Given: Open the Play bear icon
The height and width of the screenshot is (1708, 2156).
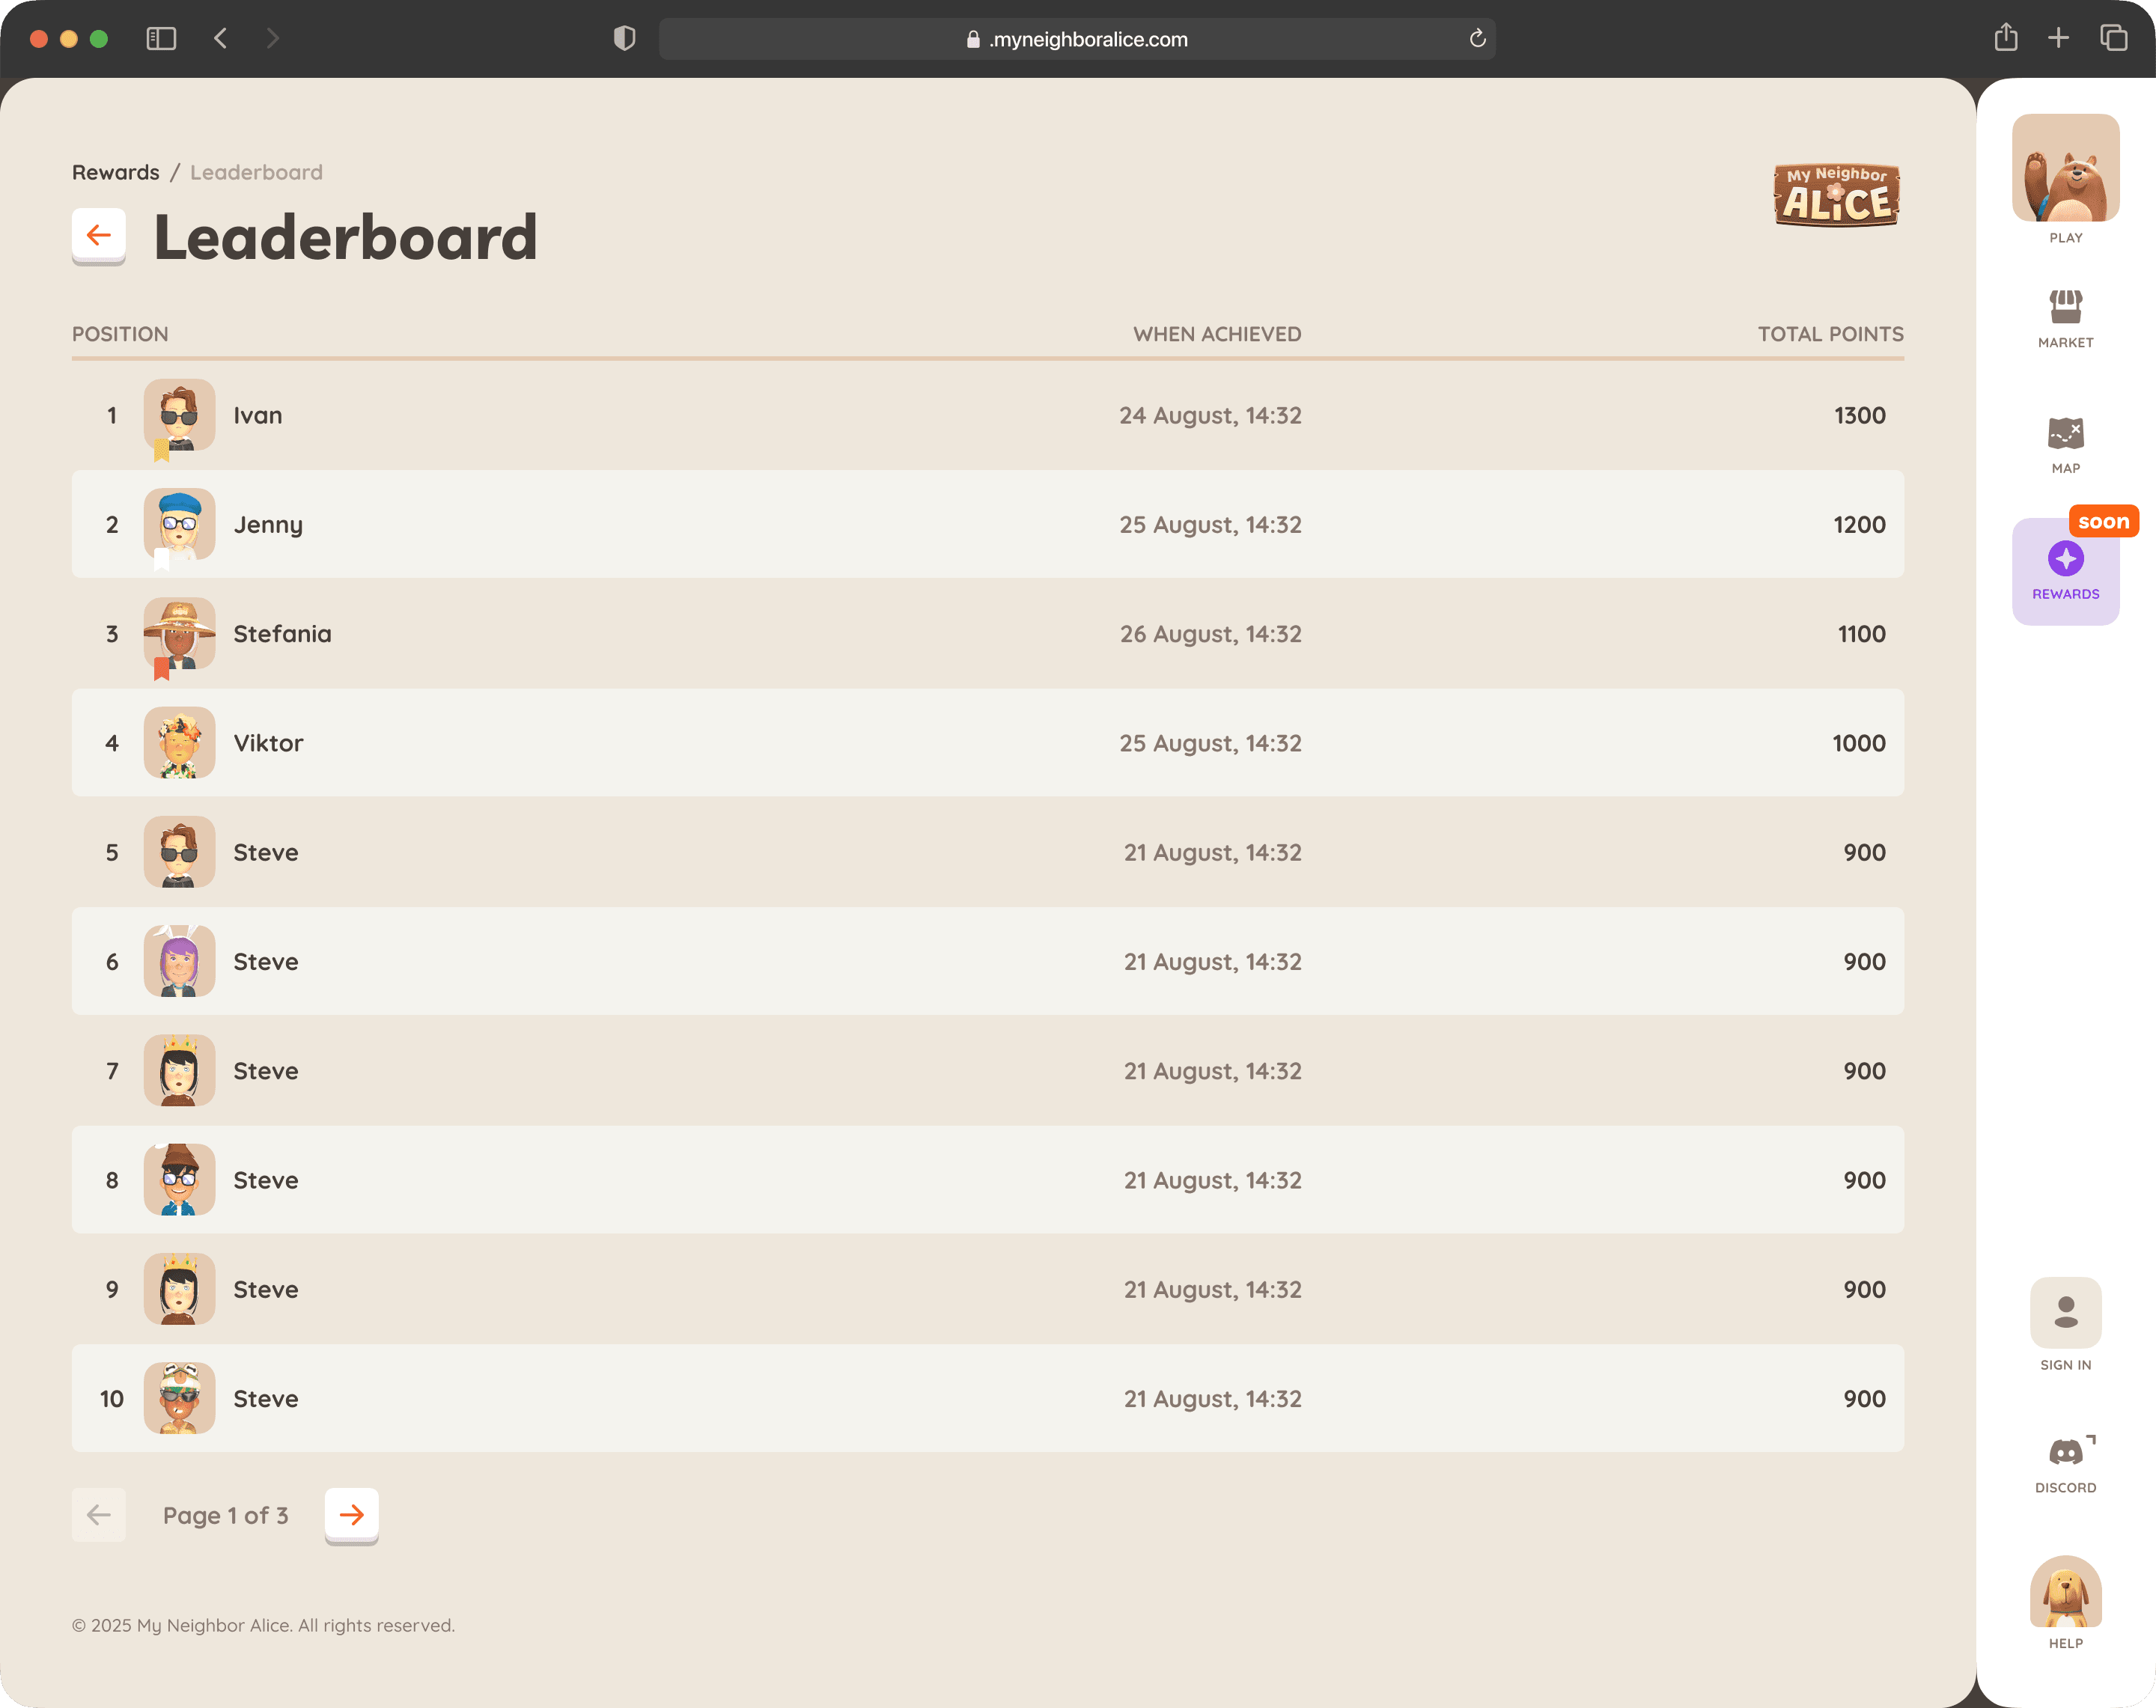Looking at the screenshot, I should tap(2065, 168).
